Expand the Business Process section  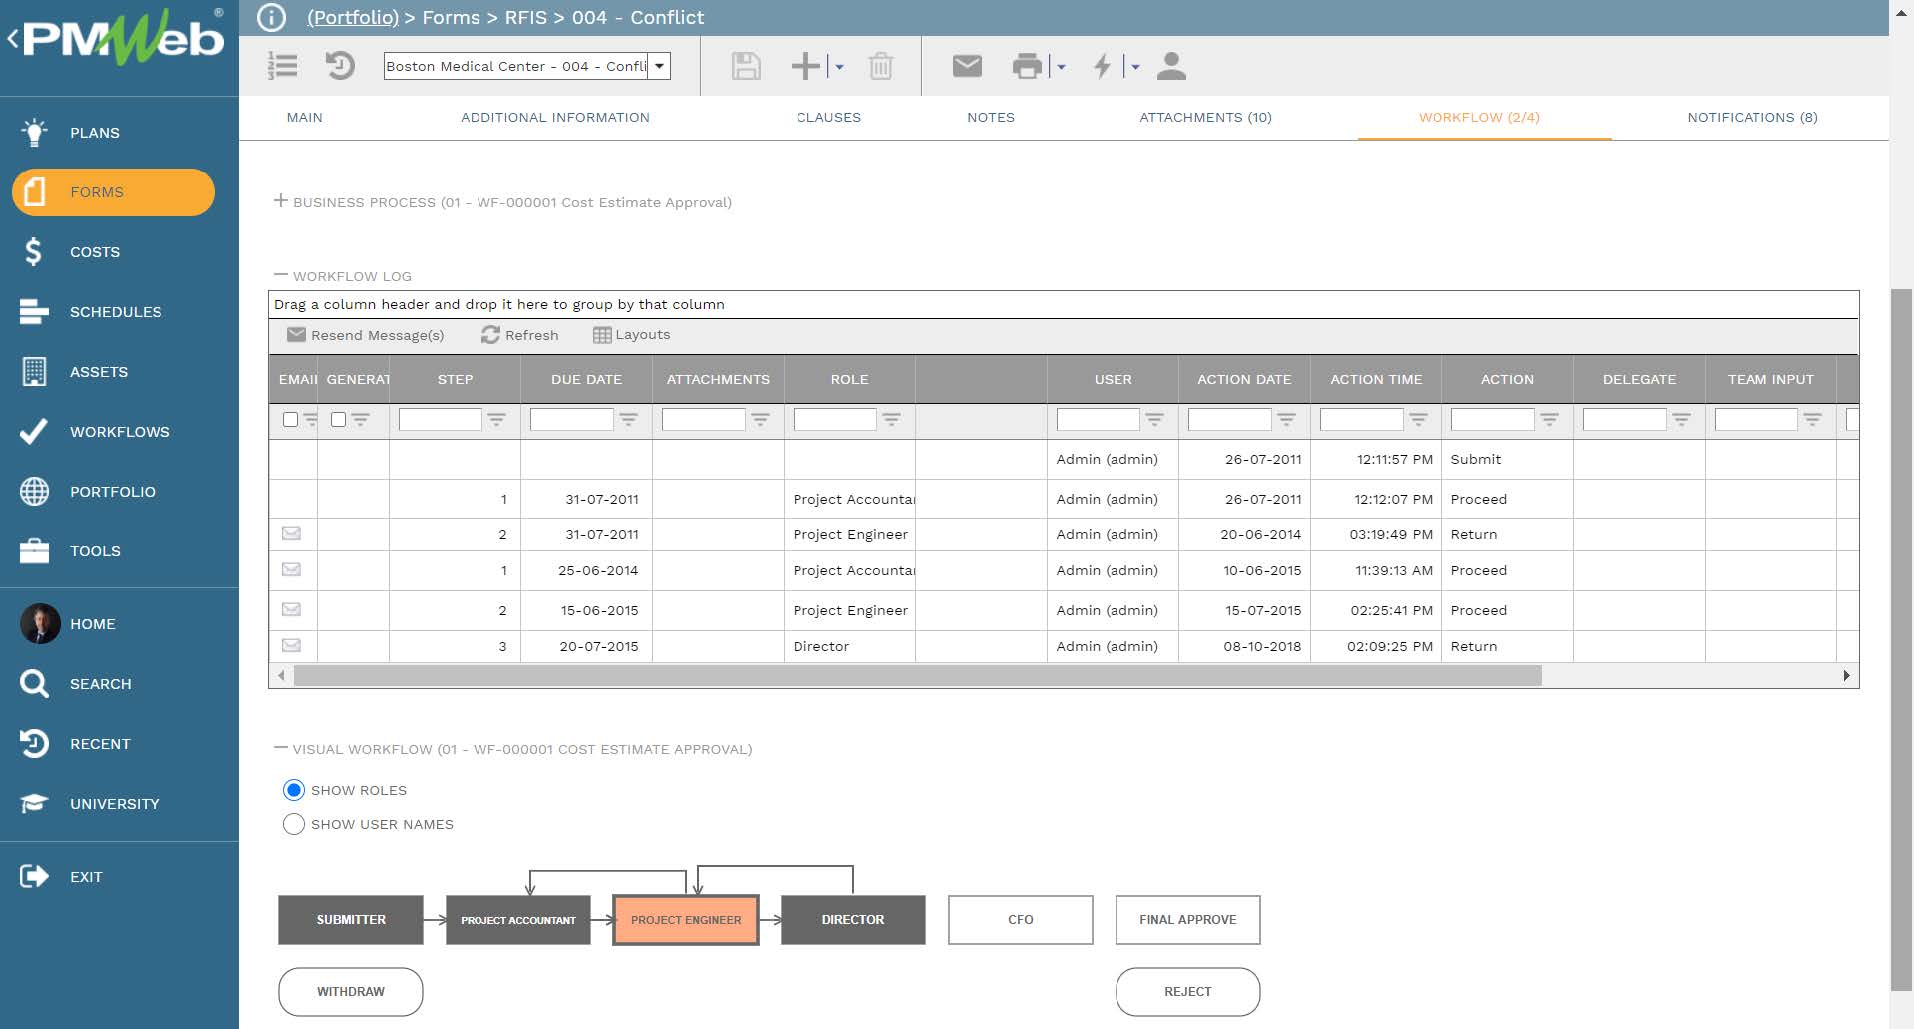point(281,200)
